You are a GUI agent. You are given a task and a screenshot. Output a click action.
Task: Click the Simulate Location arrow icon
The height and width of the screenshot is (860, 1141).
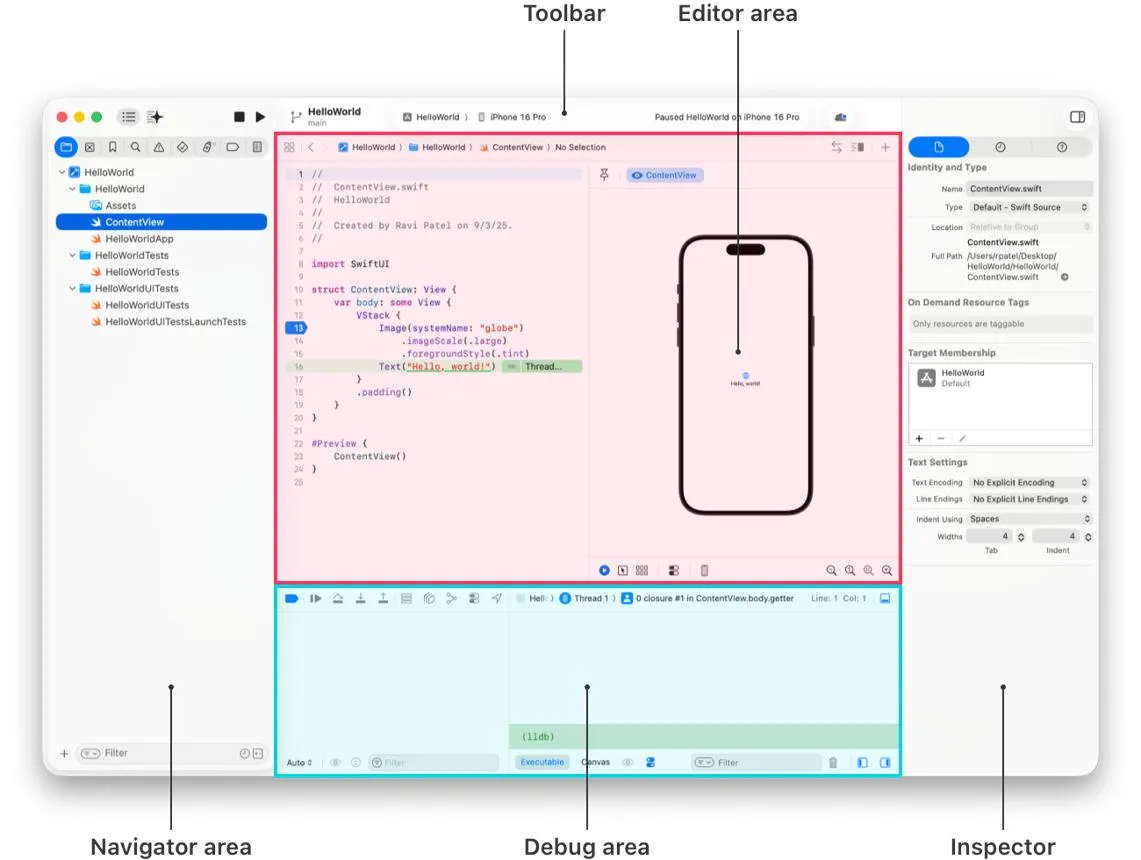[497, 598]
